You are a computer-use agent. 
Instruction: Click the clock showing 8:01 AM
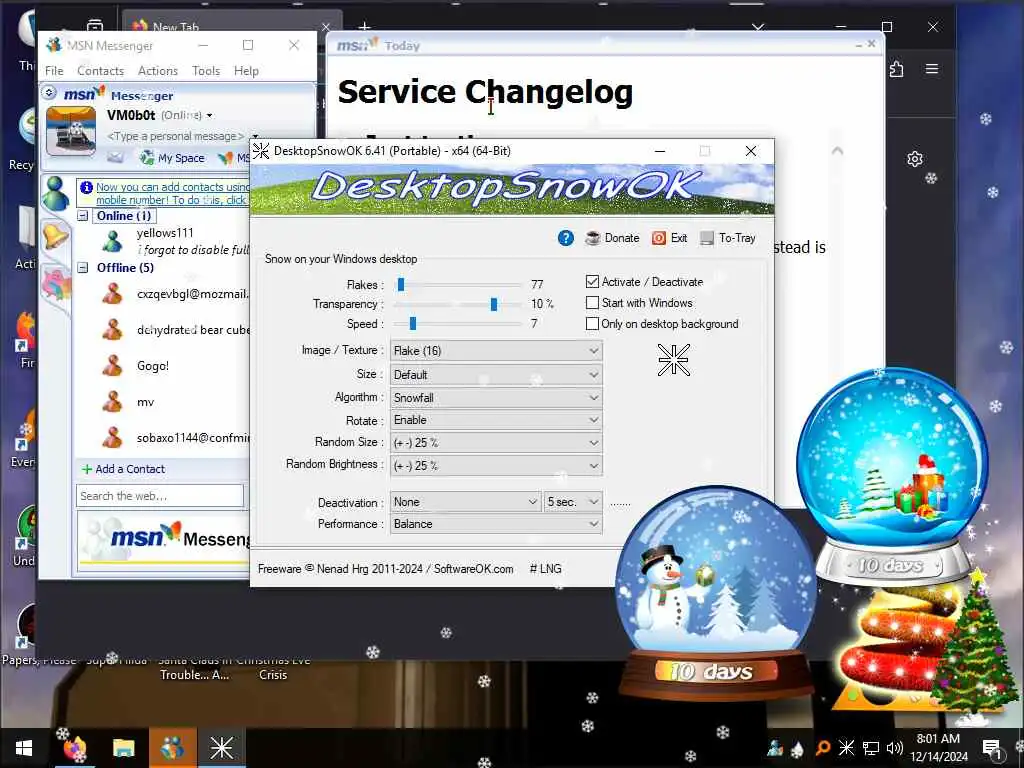[938, 739]
